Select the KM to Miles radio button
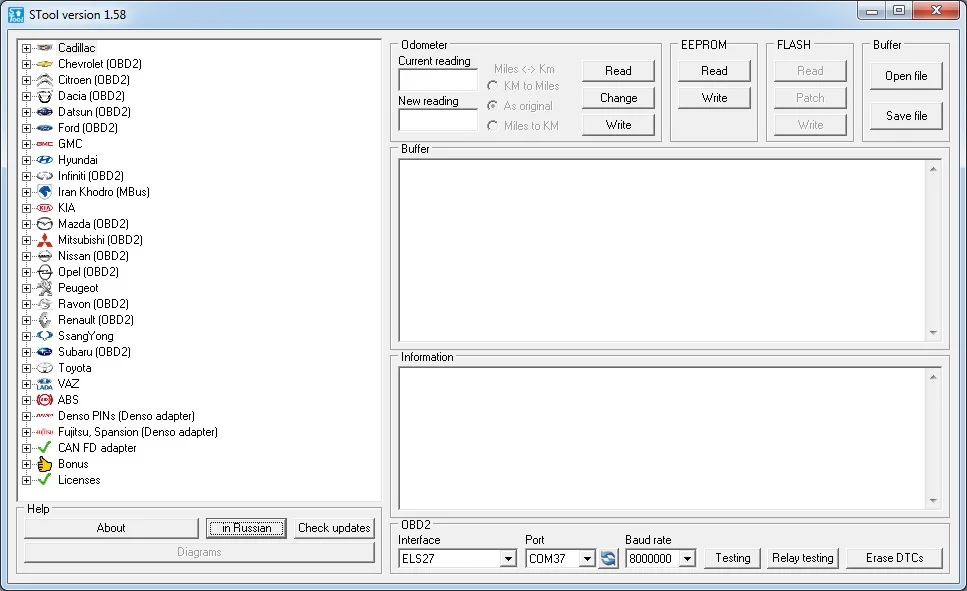Screen dimensions: 967x591 [x=492, y=86]
